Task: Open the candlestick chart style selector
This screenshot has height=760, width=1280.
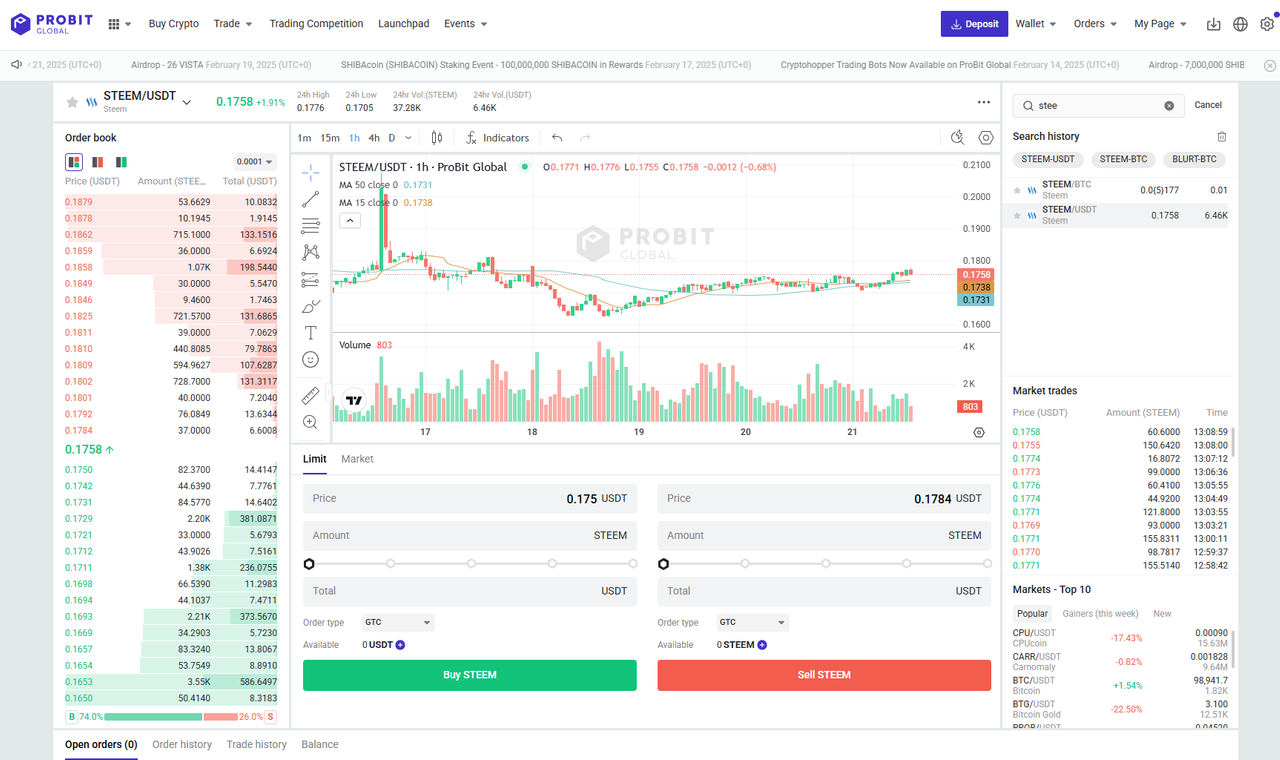Action: pyautogui.click(x=437, y=138)
